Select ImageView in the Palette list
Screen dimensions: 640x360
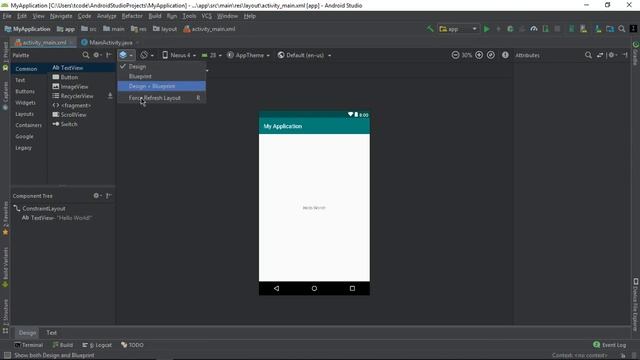(x=70, y=87)
